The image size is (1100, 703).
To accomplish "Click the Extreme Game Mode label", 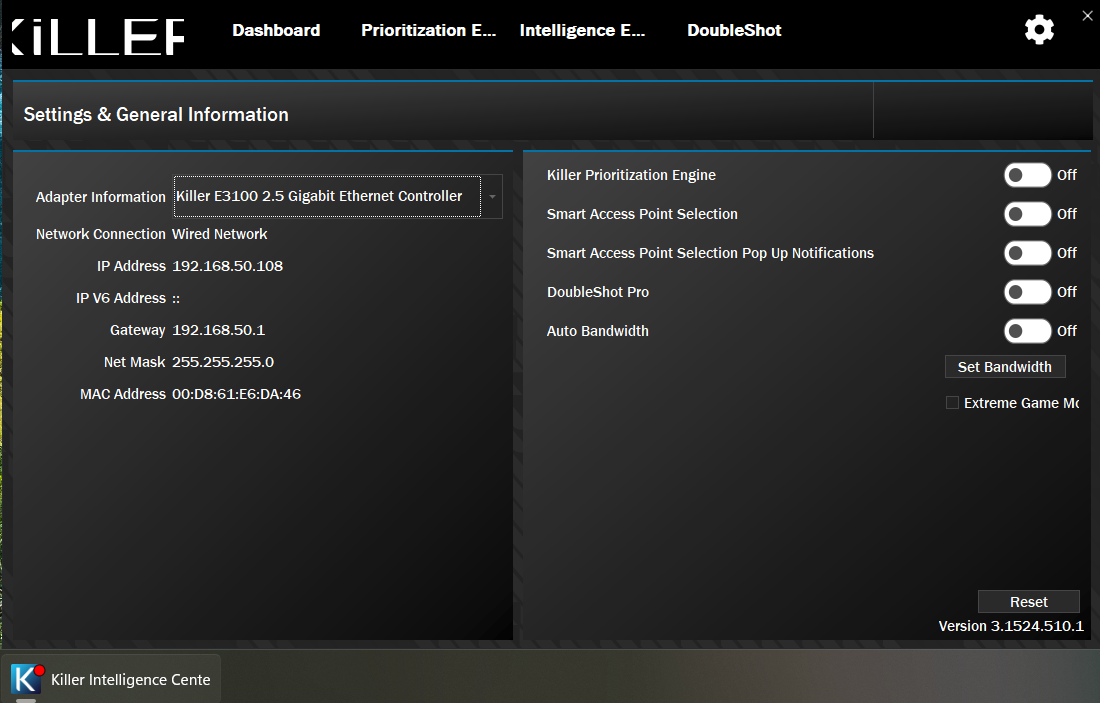I will (x=1021, y=403).
